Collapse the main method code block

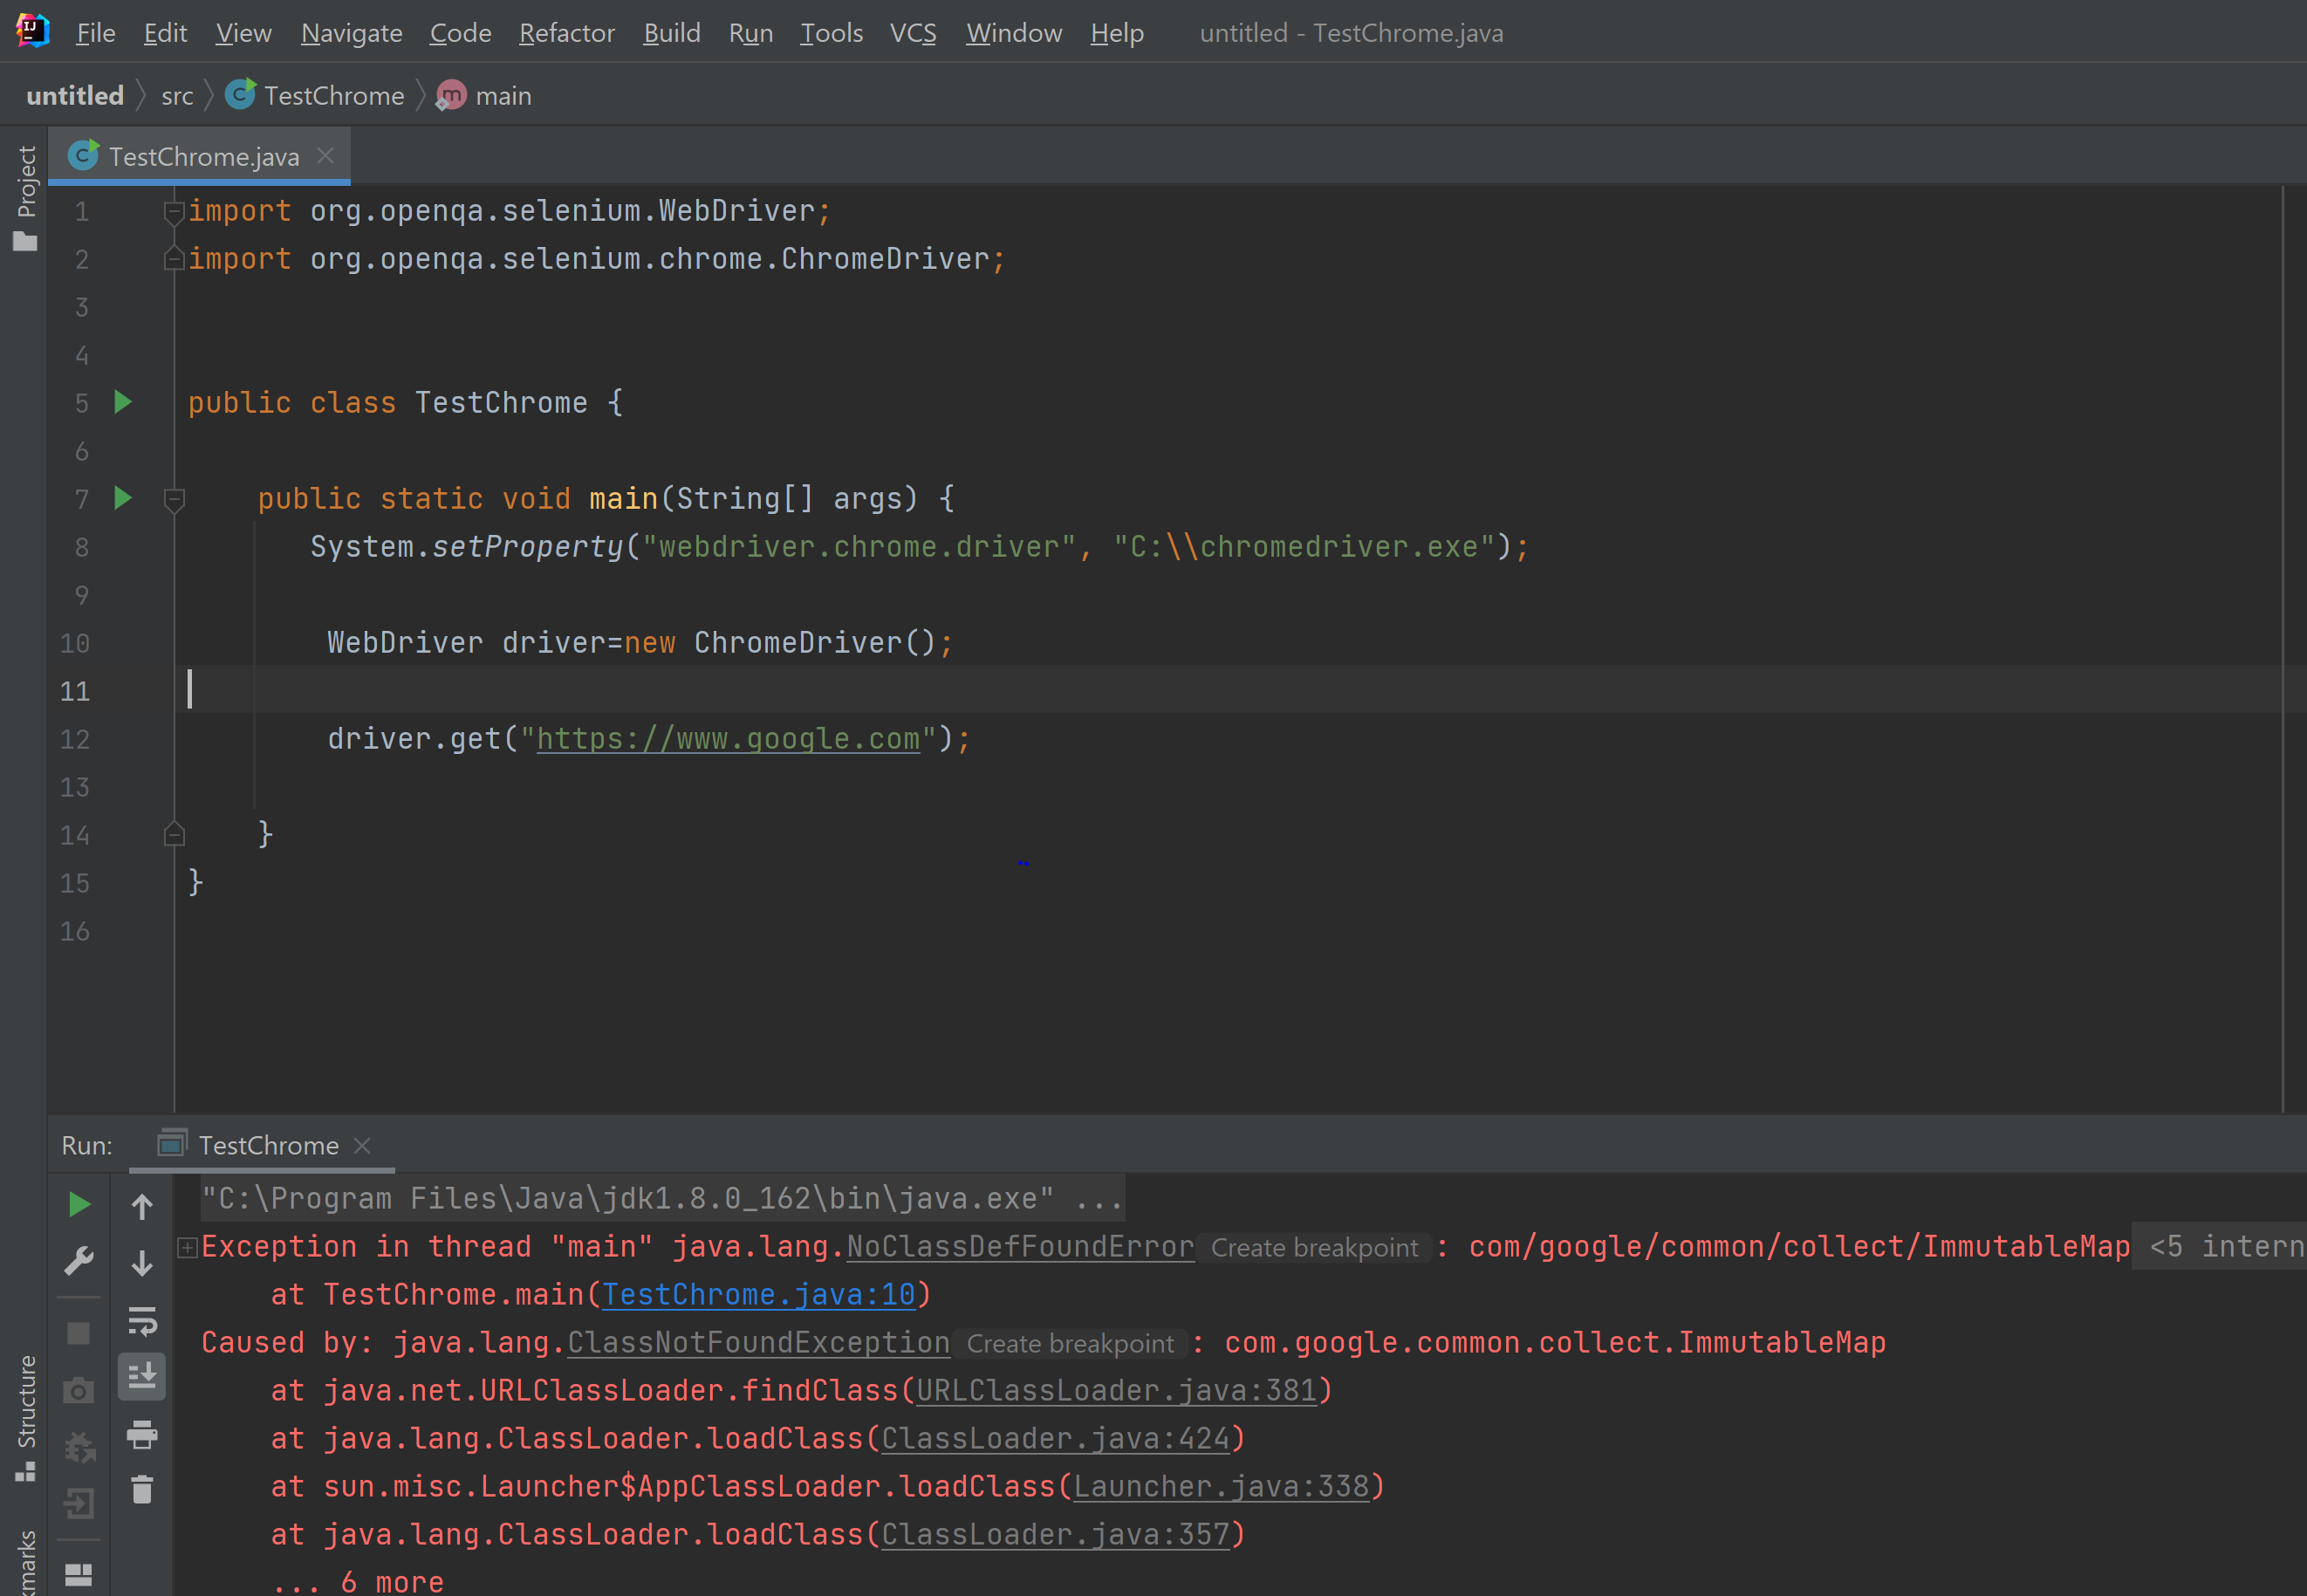[174, 498]
